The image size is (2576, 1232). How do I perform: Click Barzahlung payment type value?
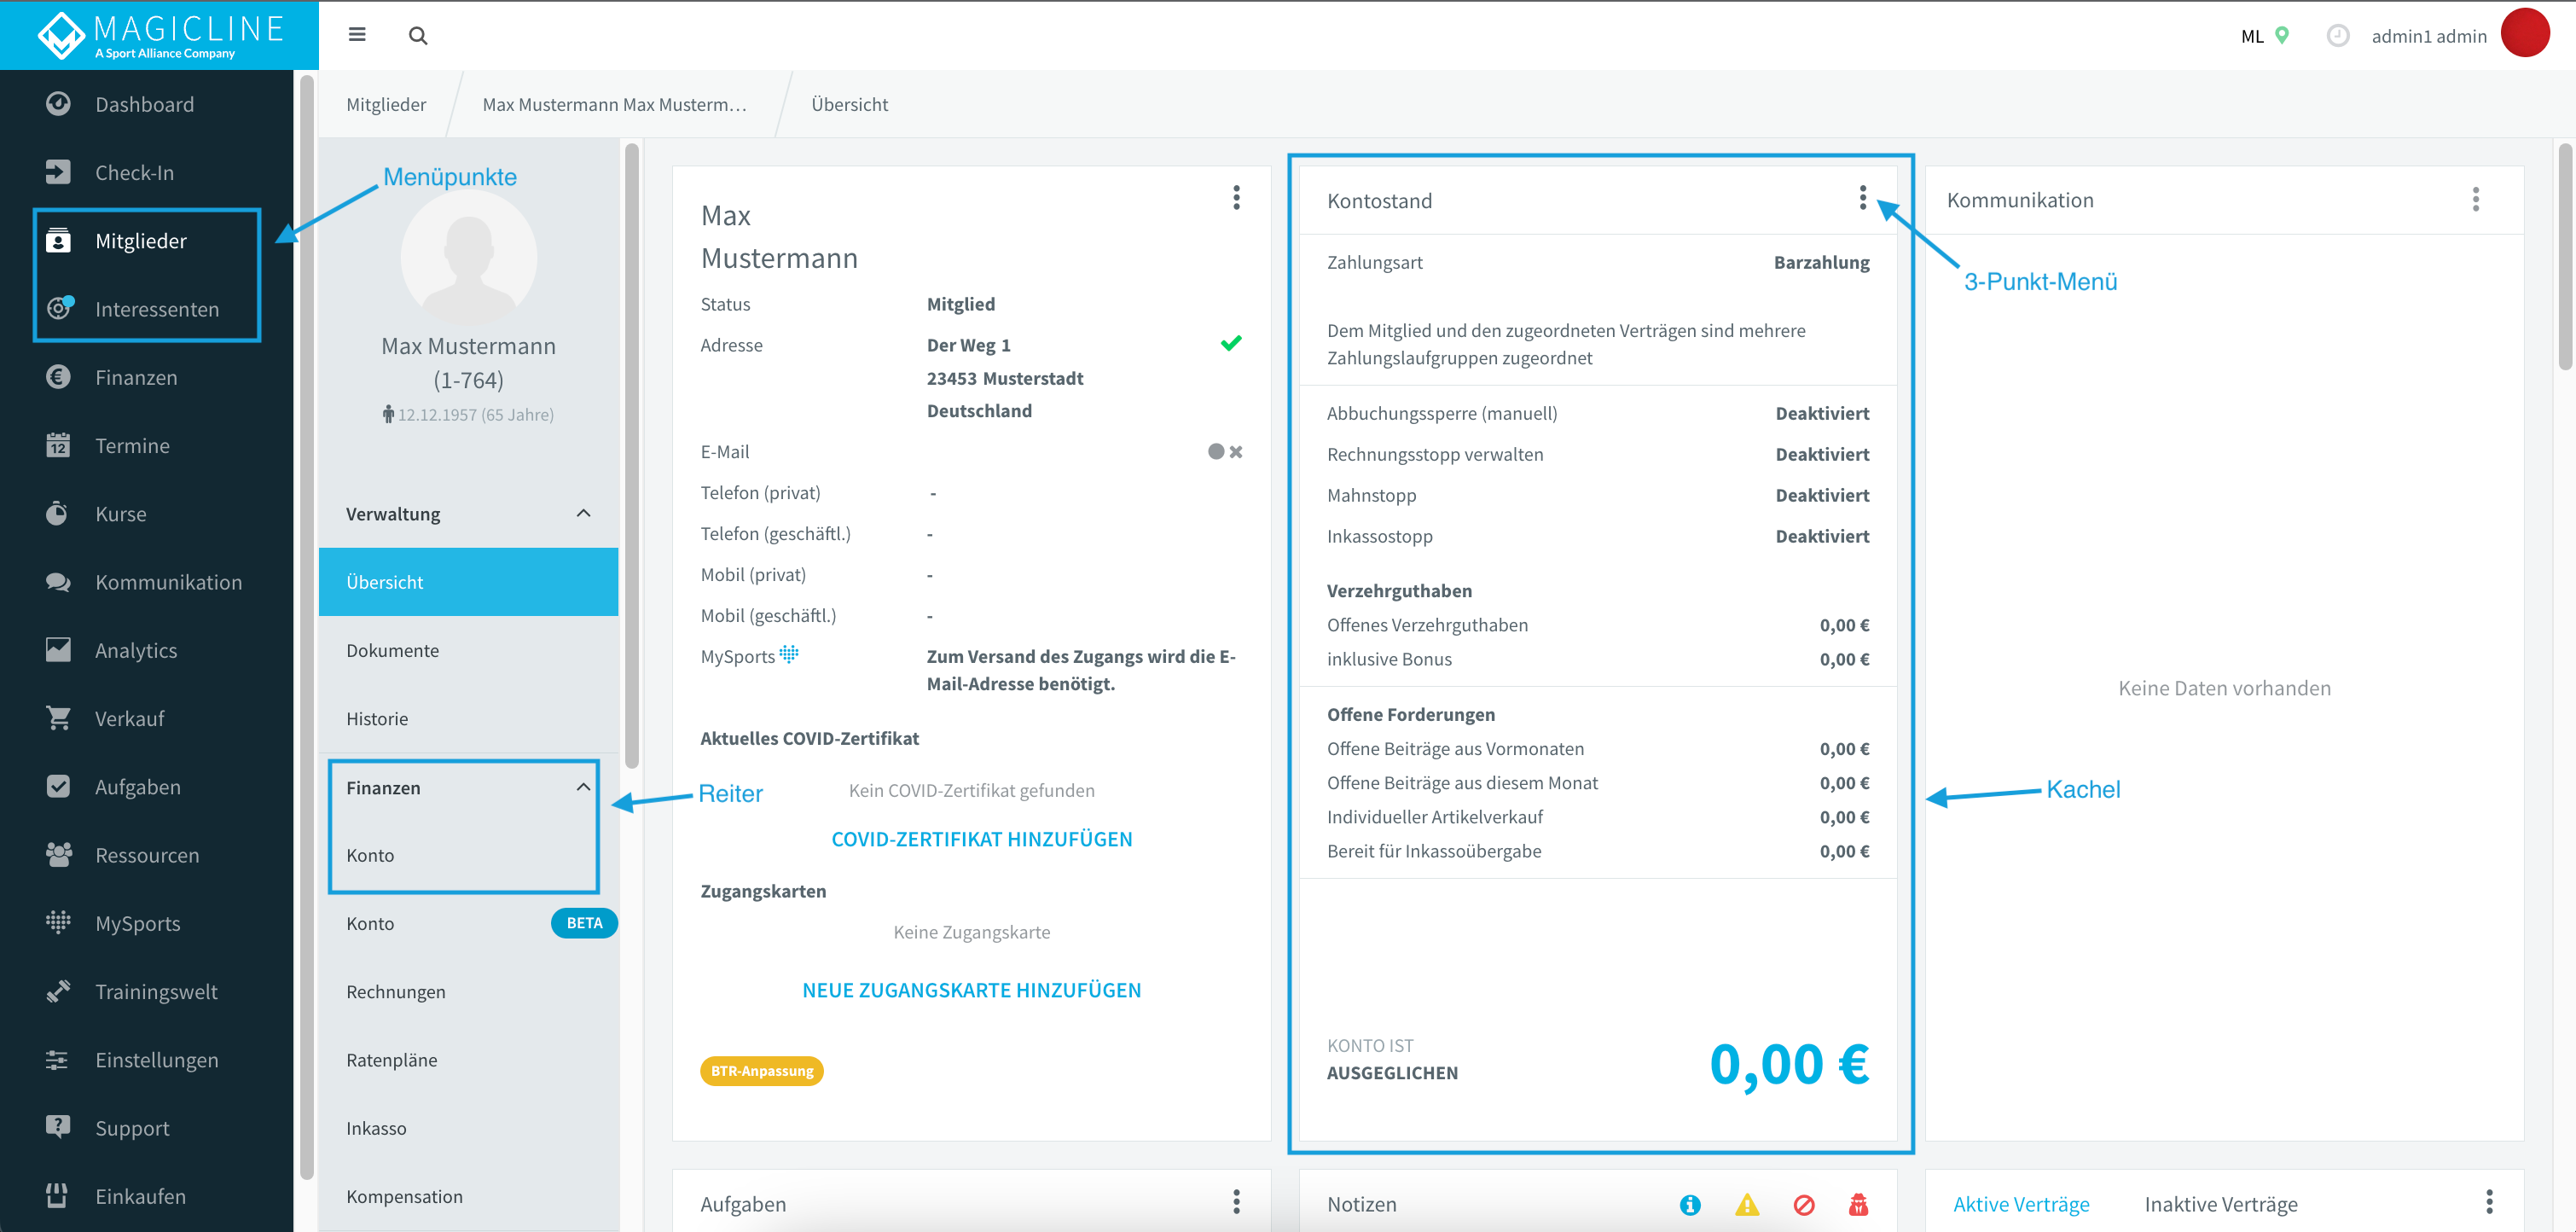(1821, 262)
